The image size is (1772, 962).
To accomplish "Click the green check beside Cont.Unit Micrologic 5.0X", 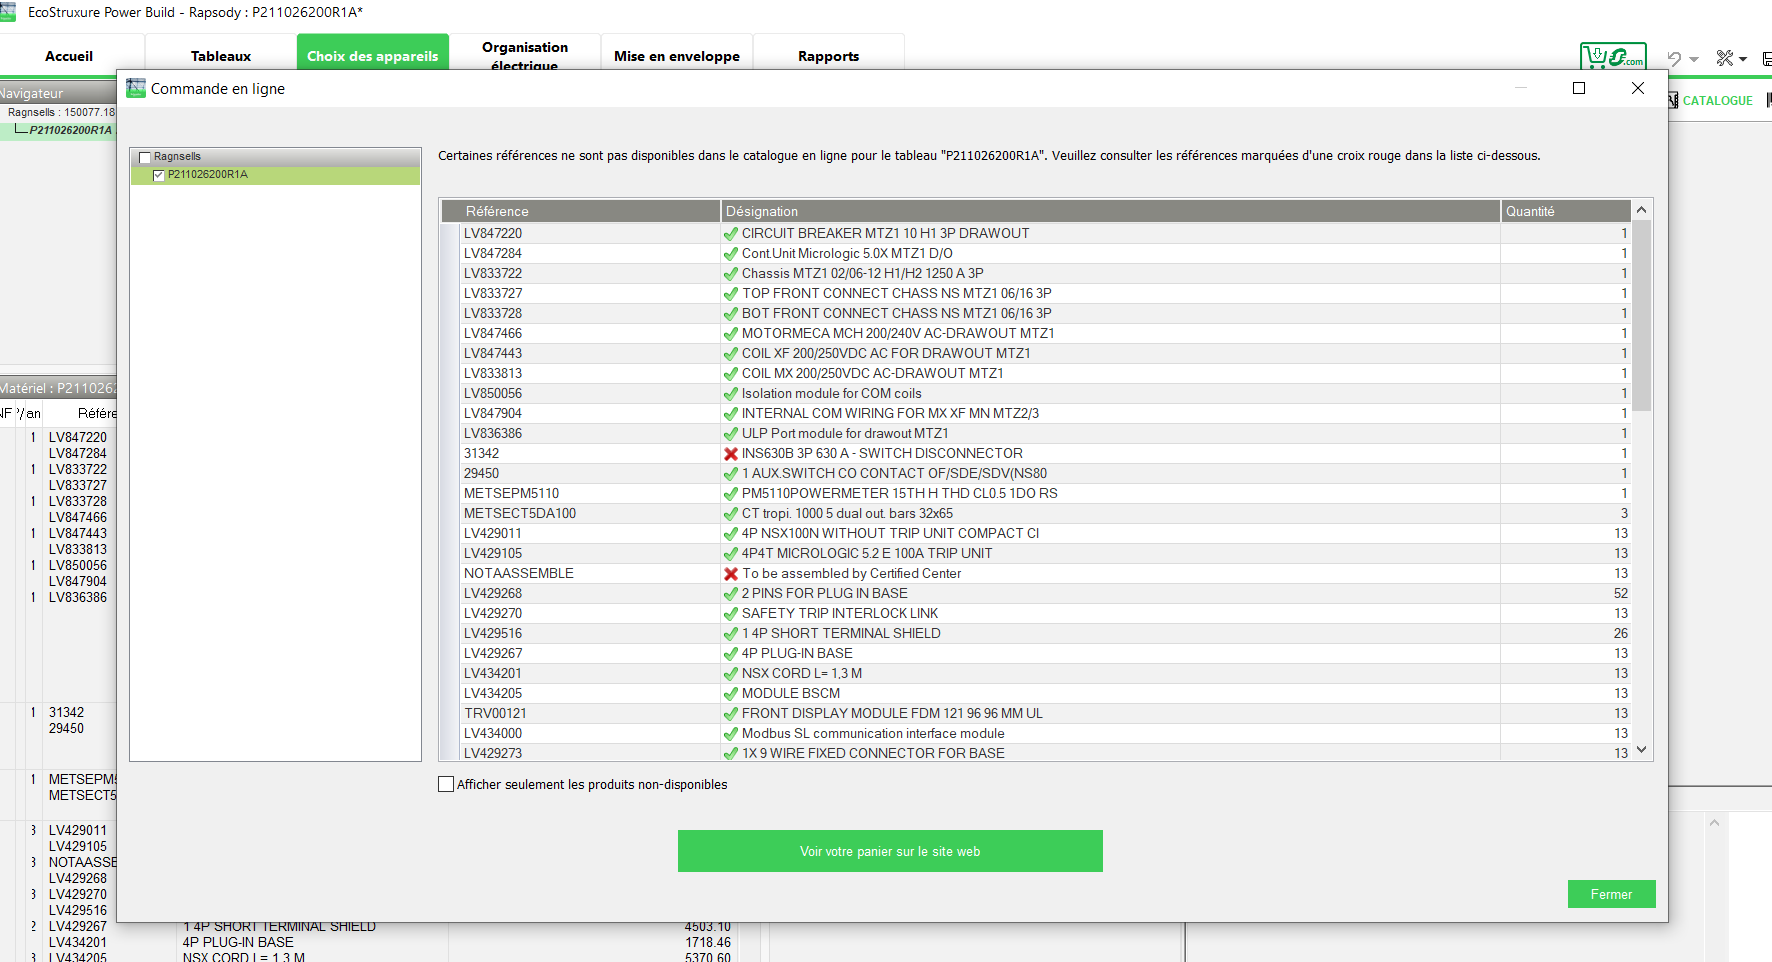I will [731, 253].
